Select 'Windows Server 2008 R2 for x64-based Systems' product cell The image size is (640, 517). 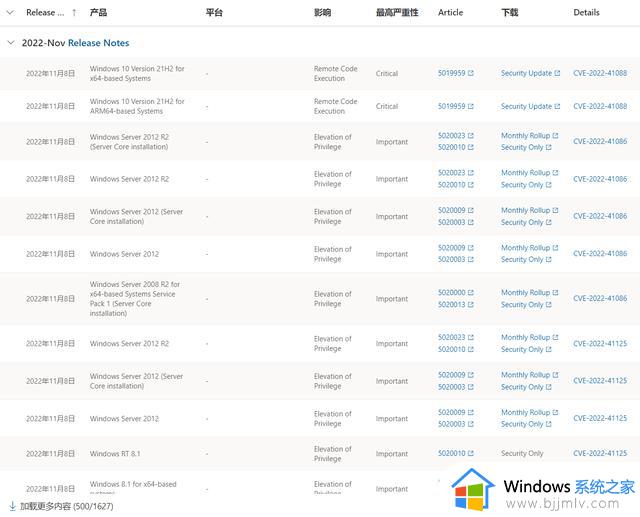pos(135,299)
